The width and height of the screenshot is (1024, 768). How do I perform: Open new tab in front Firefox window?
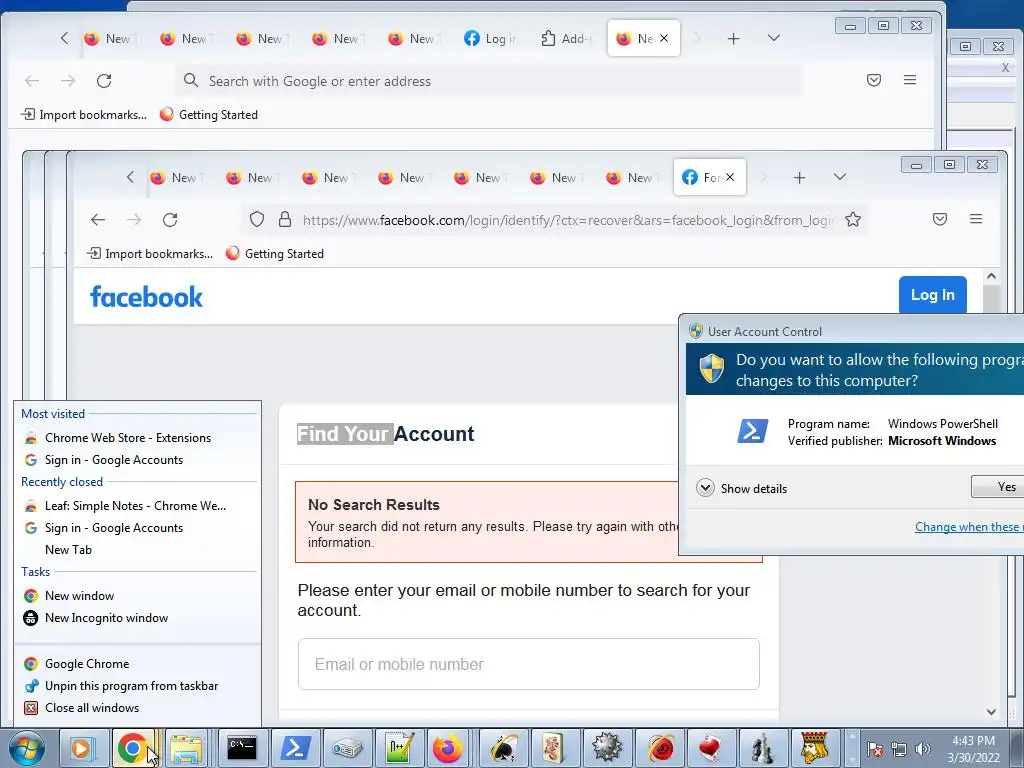pyautogui.click(x=799, y=178)
